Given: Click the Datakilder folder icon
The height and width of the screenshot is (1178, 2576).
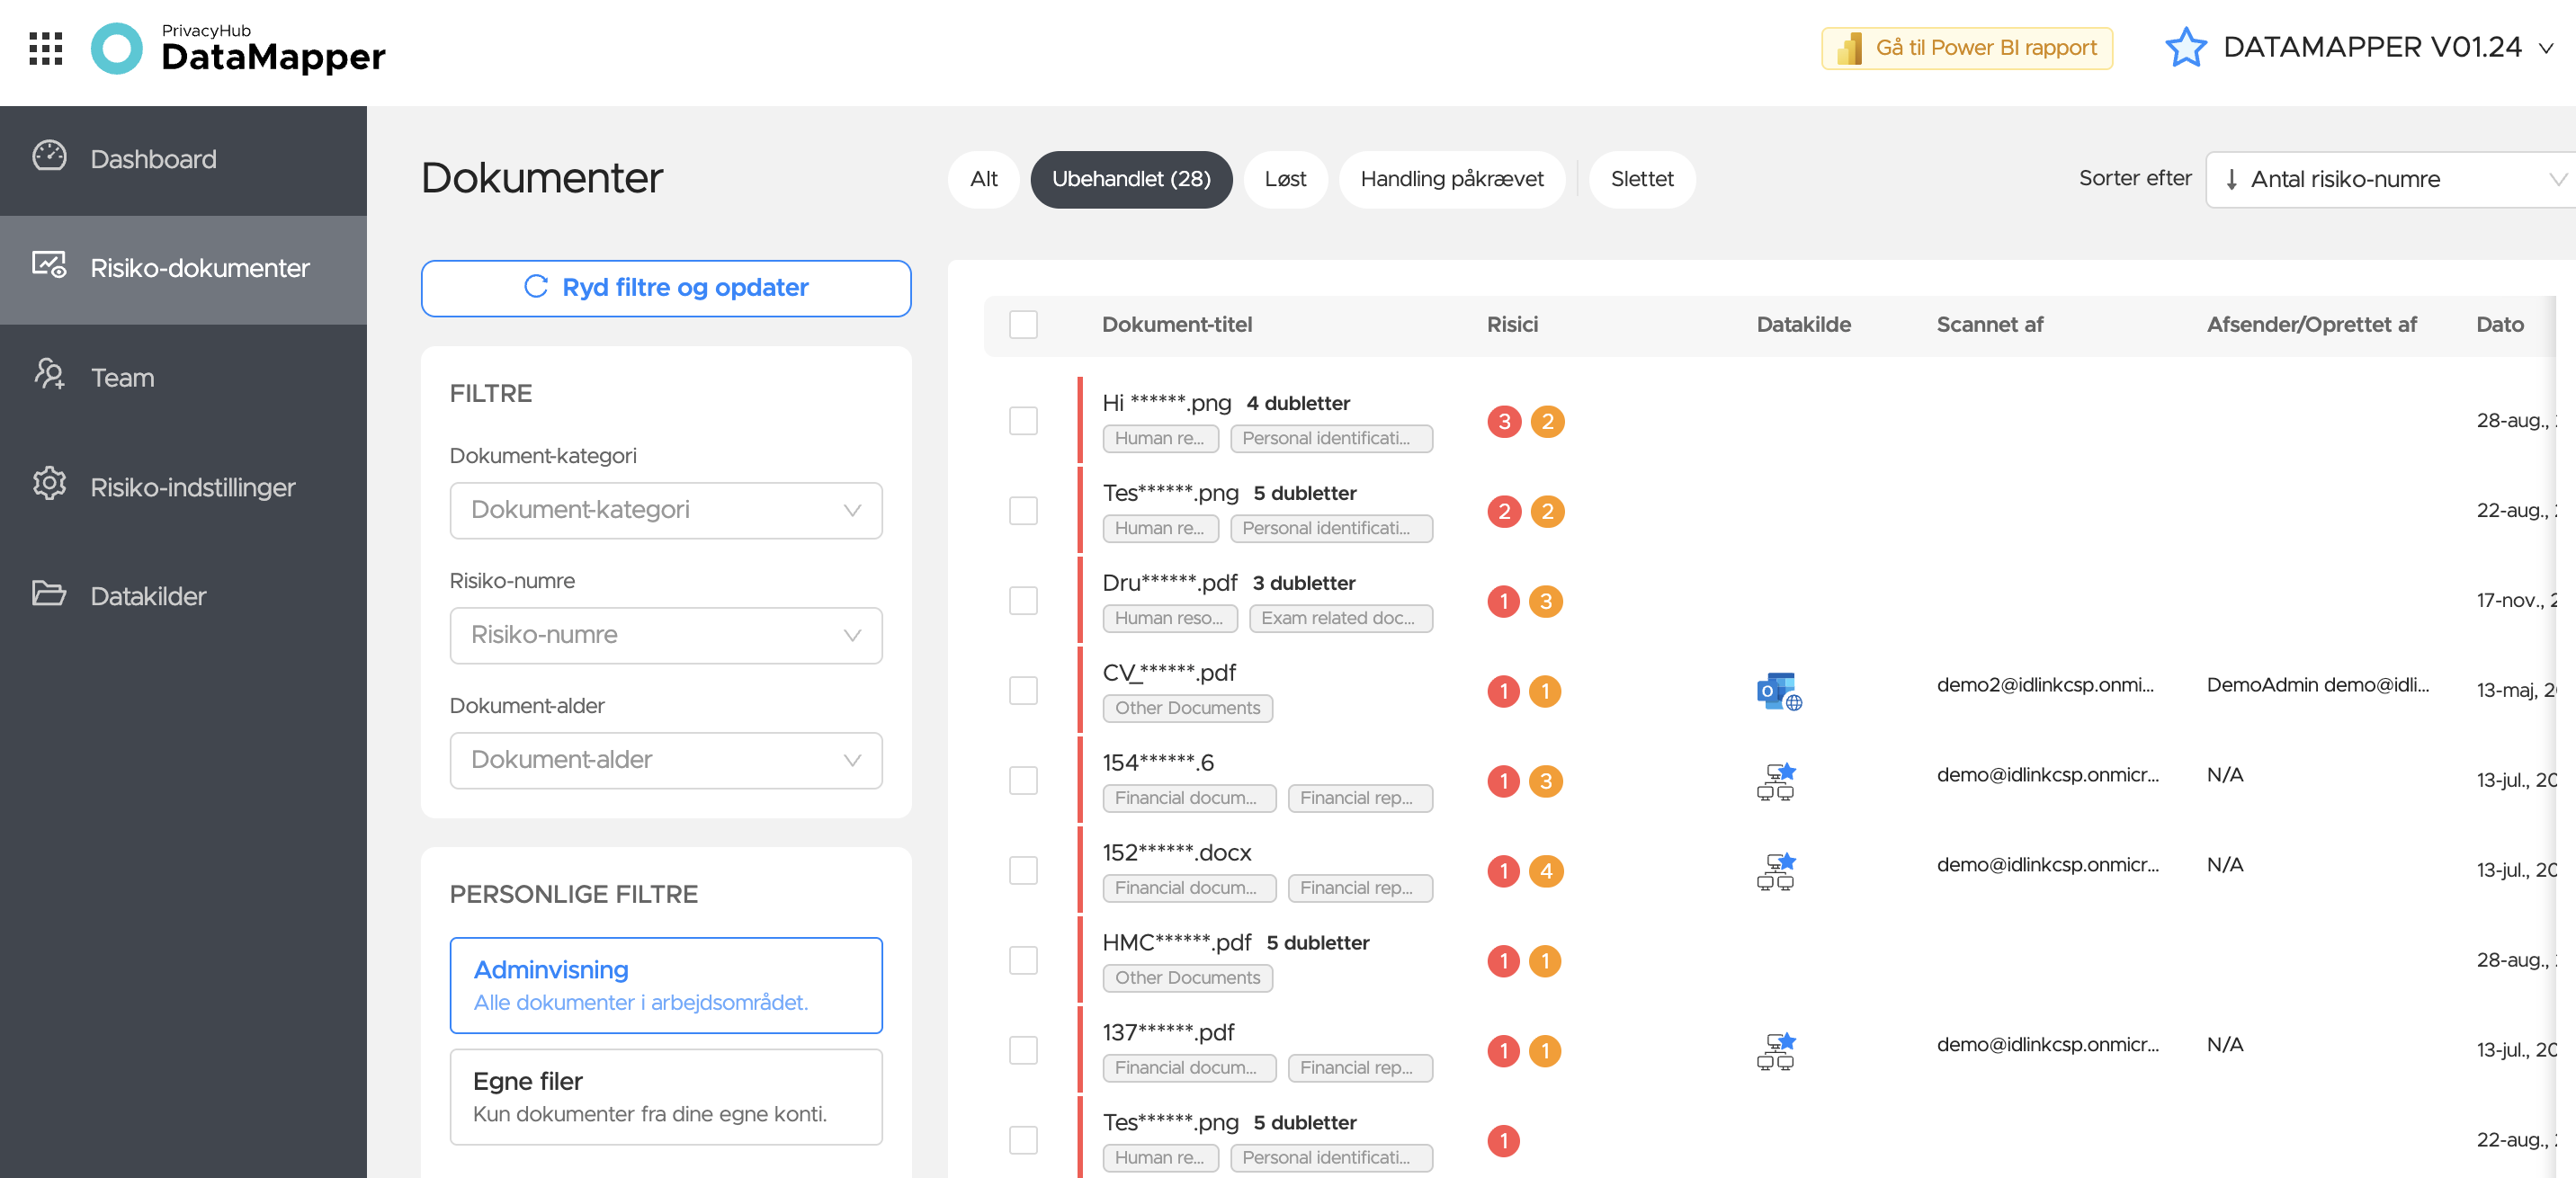Looking at the screenshot, I should [x=49, y=594].
